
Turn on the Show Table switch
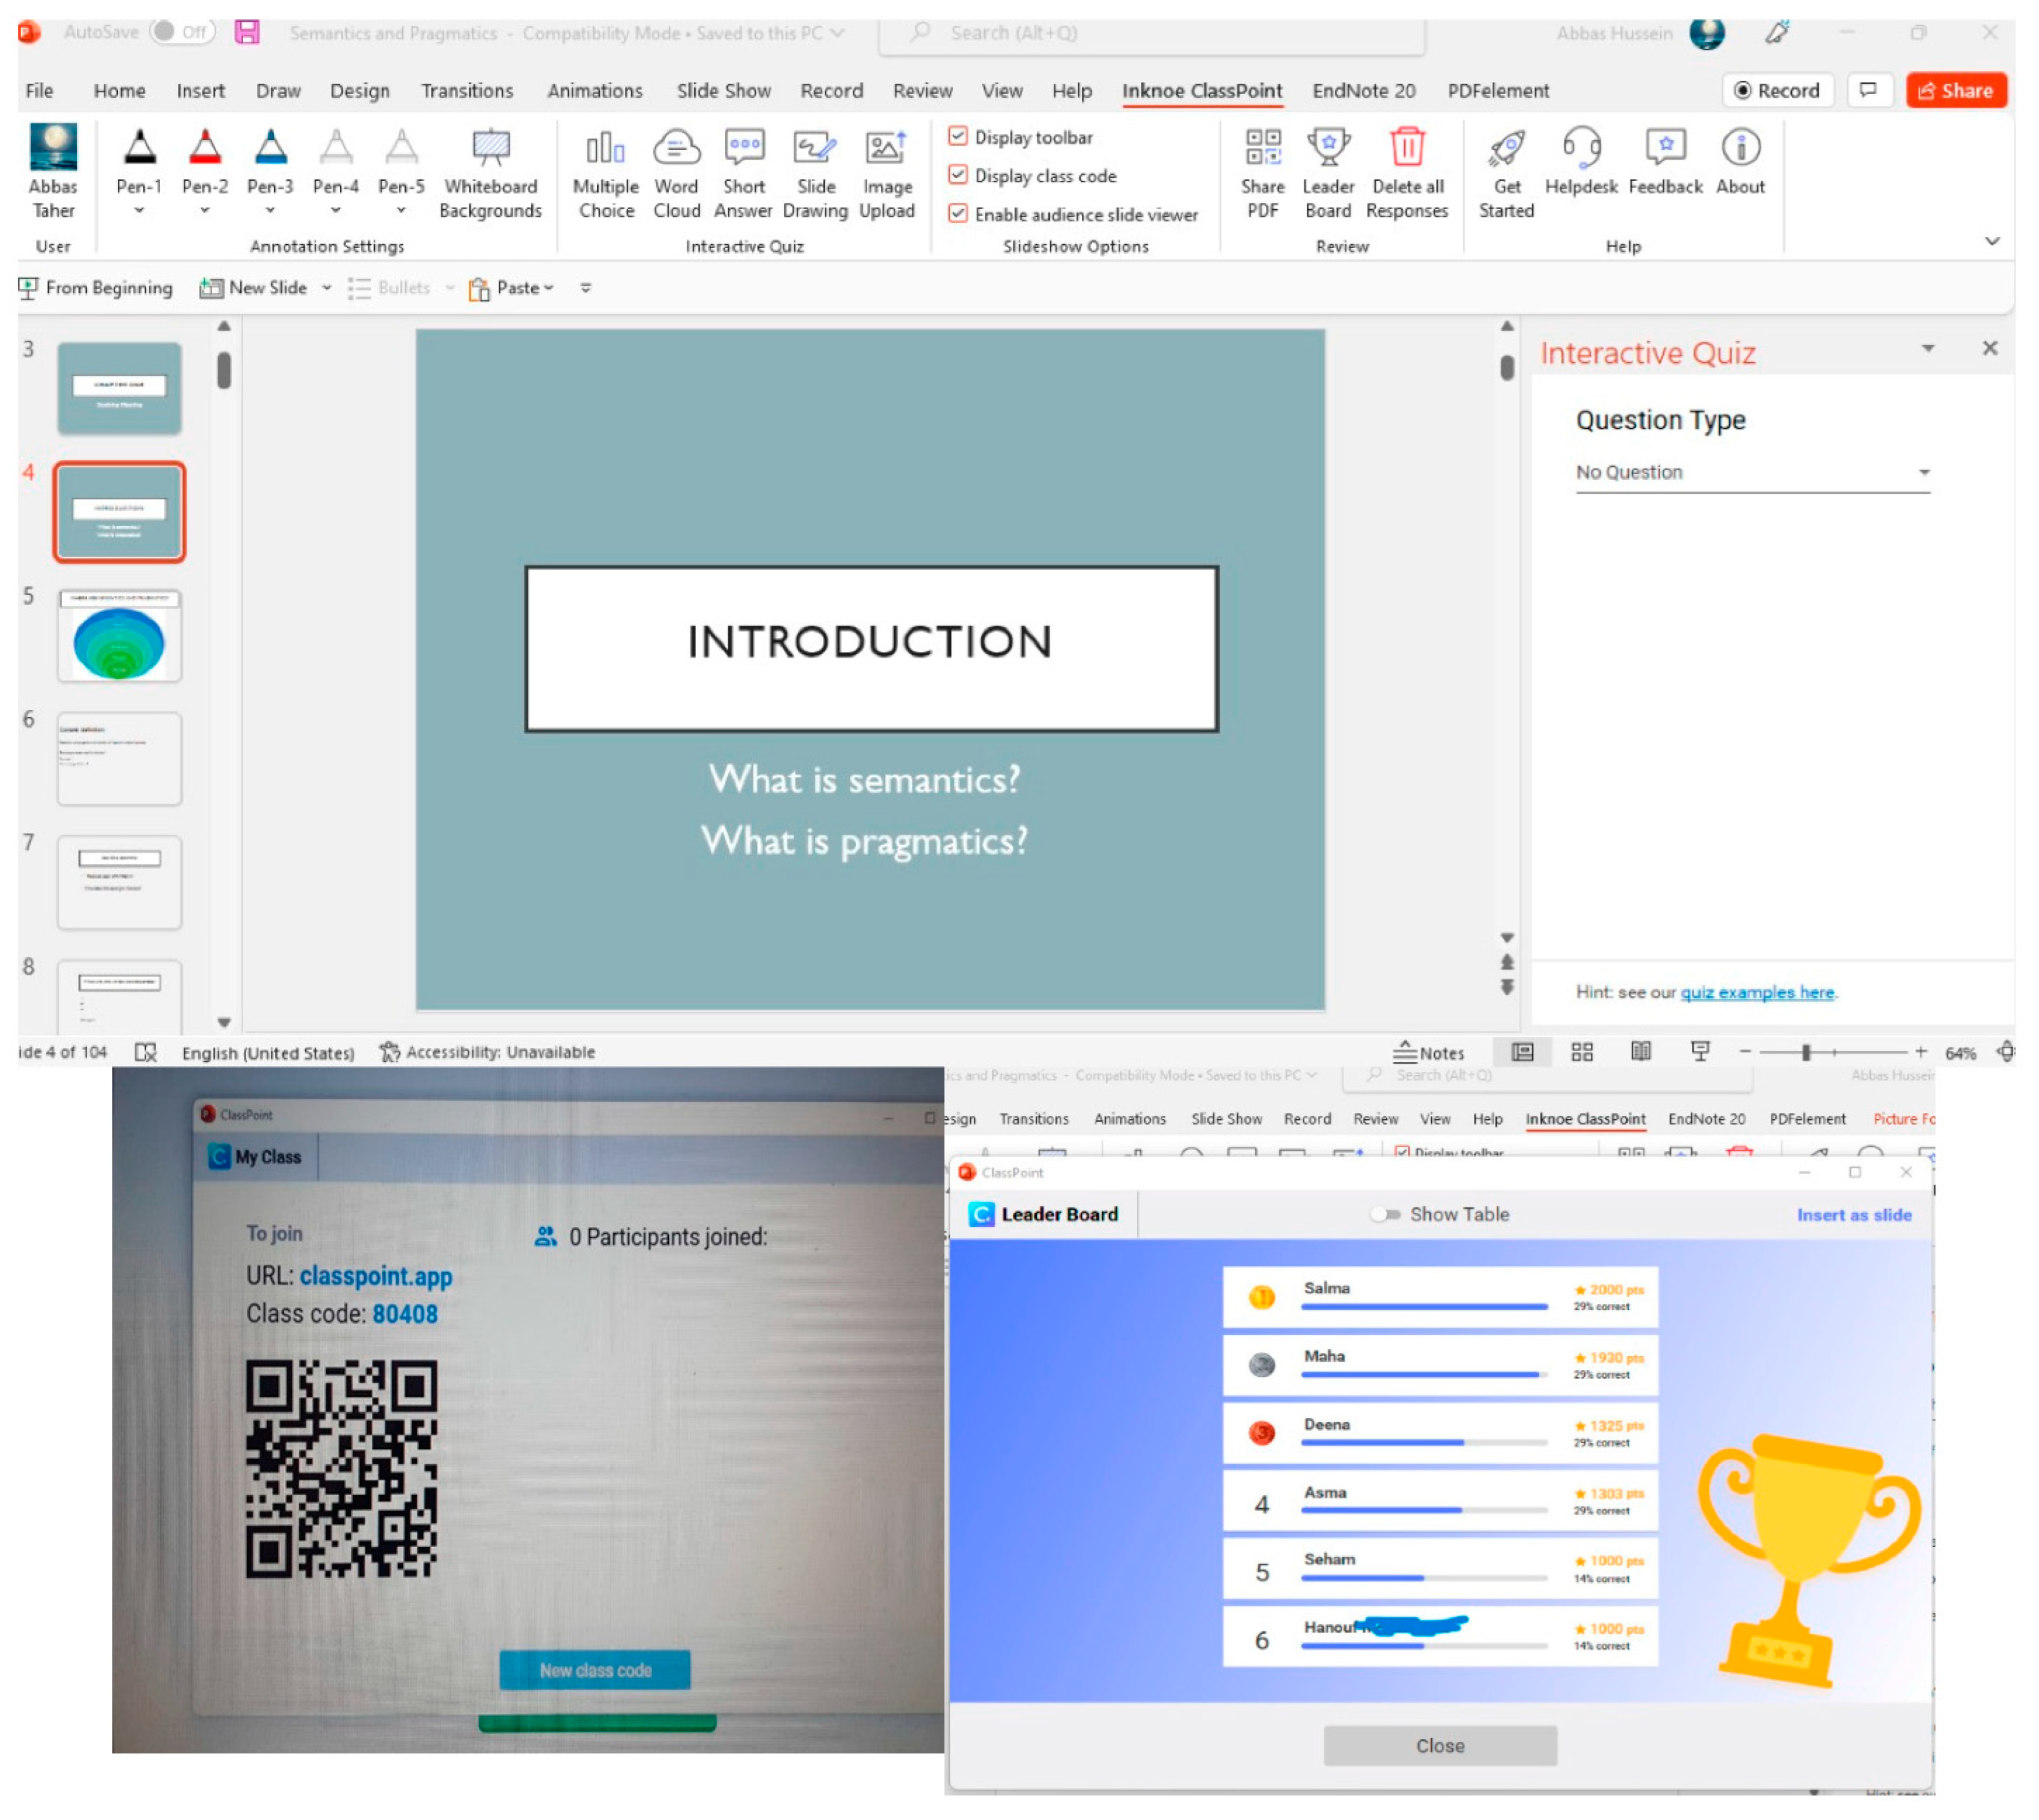(x=1385, y=1214)
